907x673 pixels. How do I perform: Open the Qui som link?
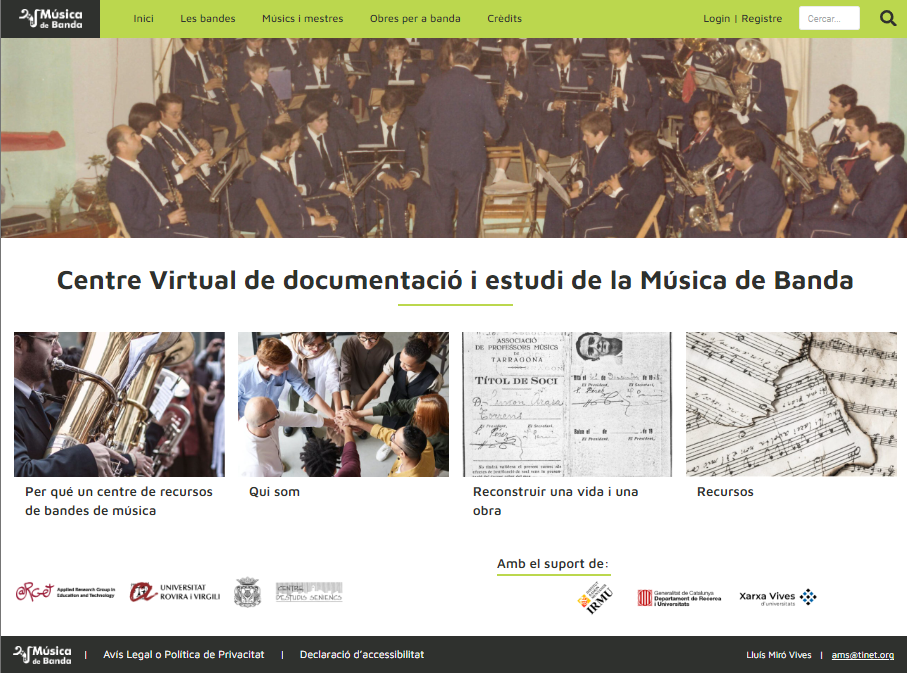pos(274,492)
